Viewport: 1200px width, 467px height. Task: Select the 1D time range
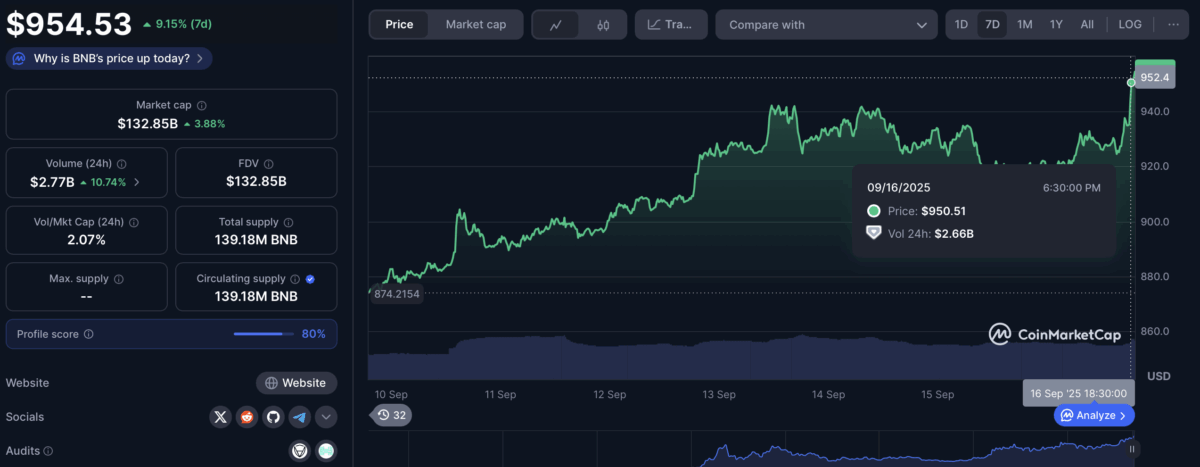click(x=961, y=24)
